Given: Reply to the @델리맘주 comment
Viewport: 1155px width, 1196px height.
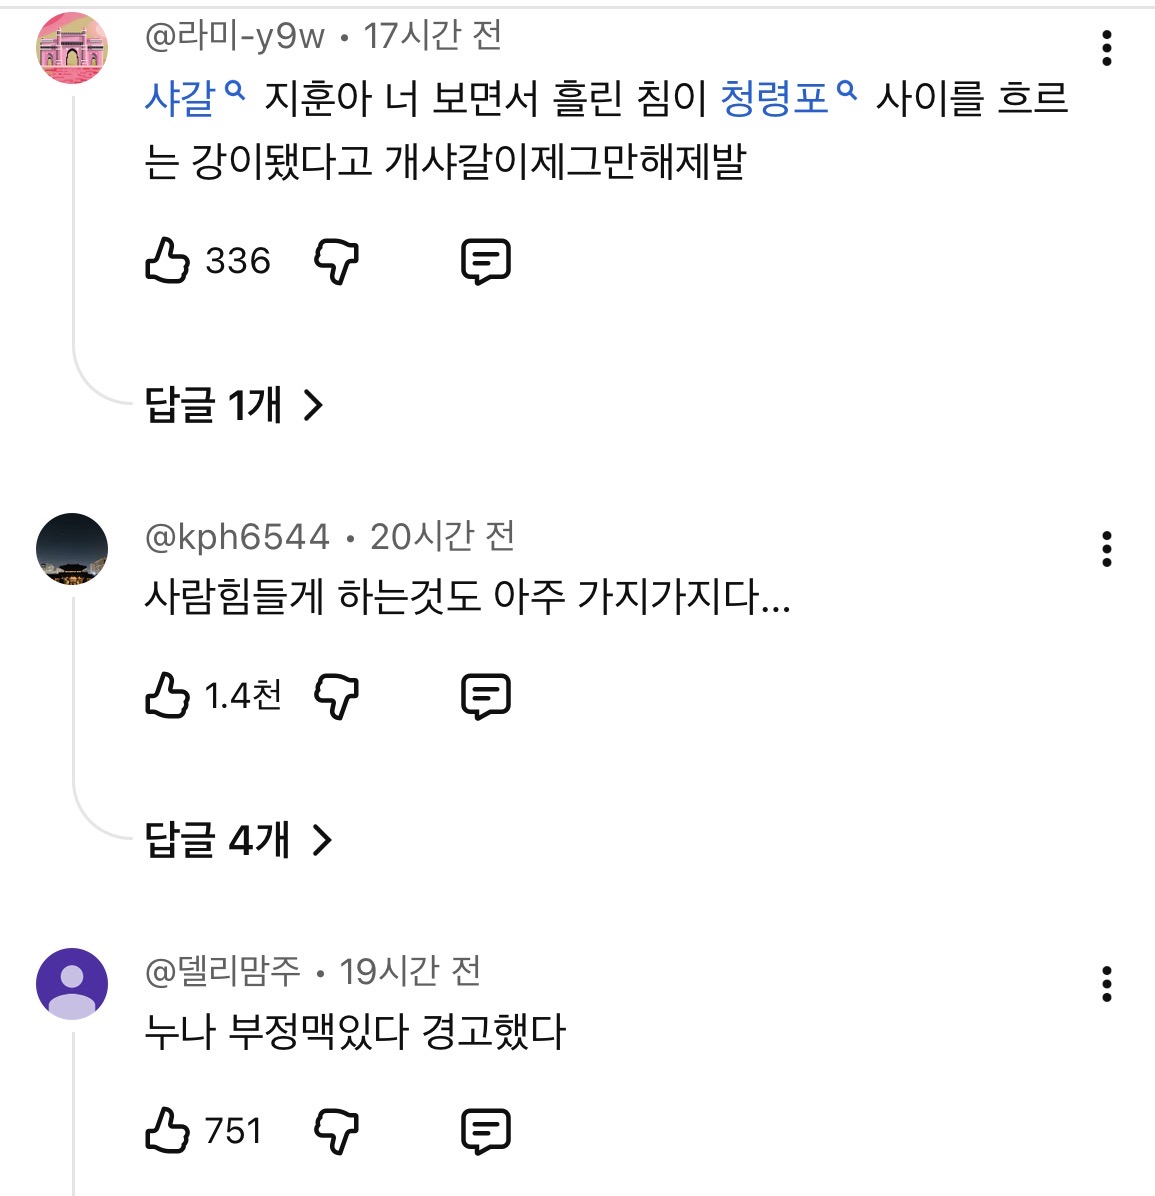Looking at the screenshot, I should click(x=486, y=1131).
